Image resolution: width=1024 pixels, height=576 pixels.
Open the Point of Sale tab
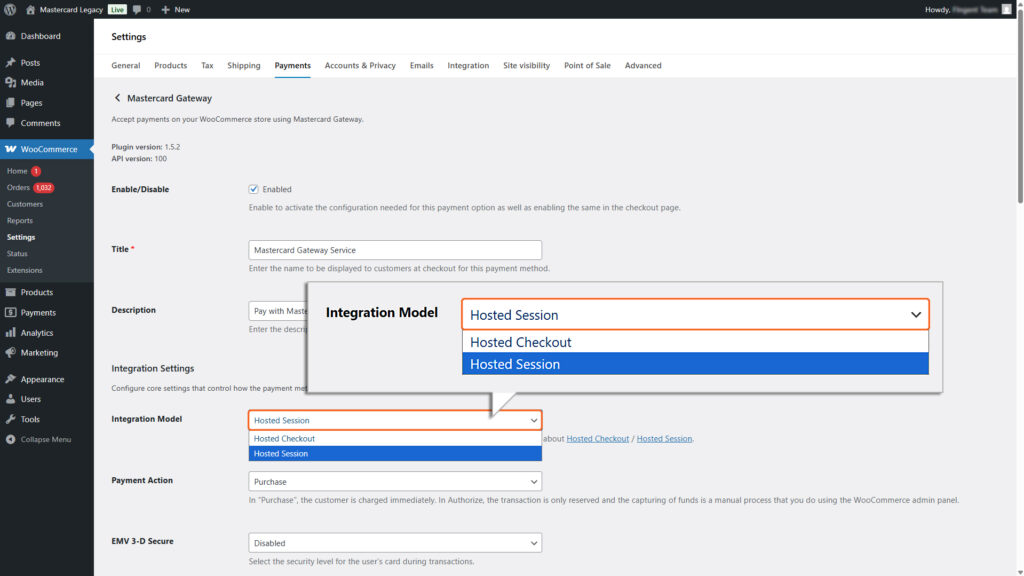click(587, 65)
